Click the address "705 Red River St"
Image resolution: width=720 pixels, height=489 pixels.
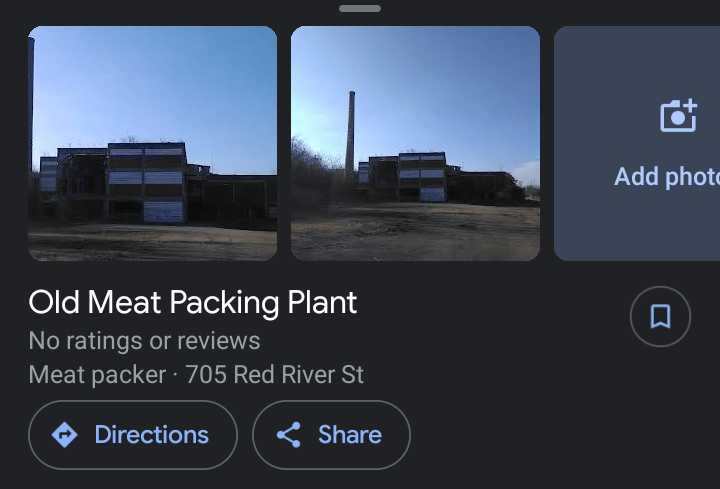pyautogui.click(x=275, y=375)
